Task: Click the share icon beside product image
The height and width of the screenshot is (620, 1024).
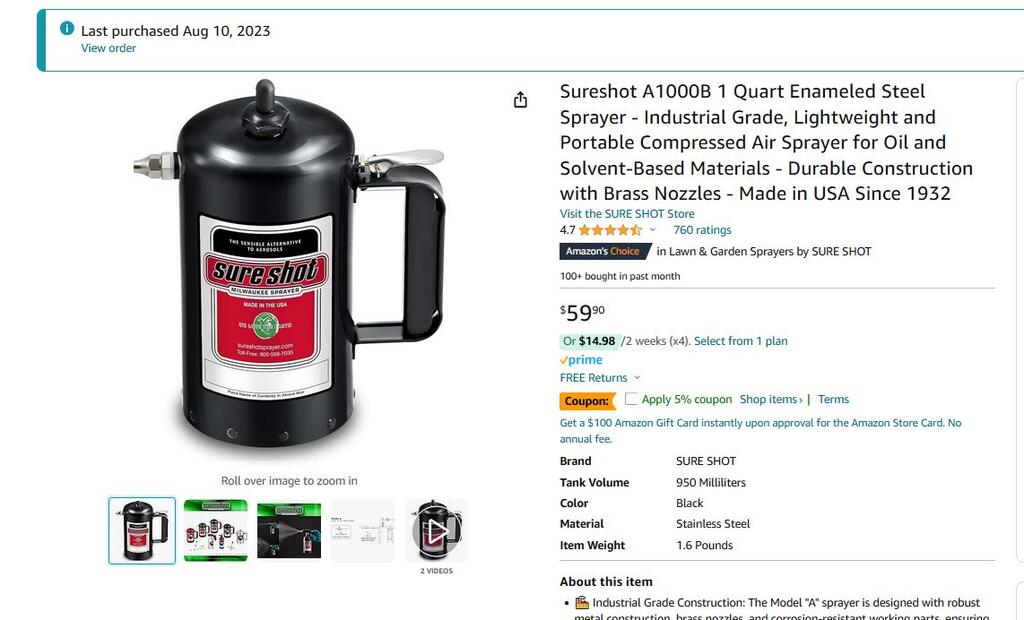Action: click(x=520, y=99)
